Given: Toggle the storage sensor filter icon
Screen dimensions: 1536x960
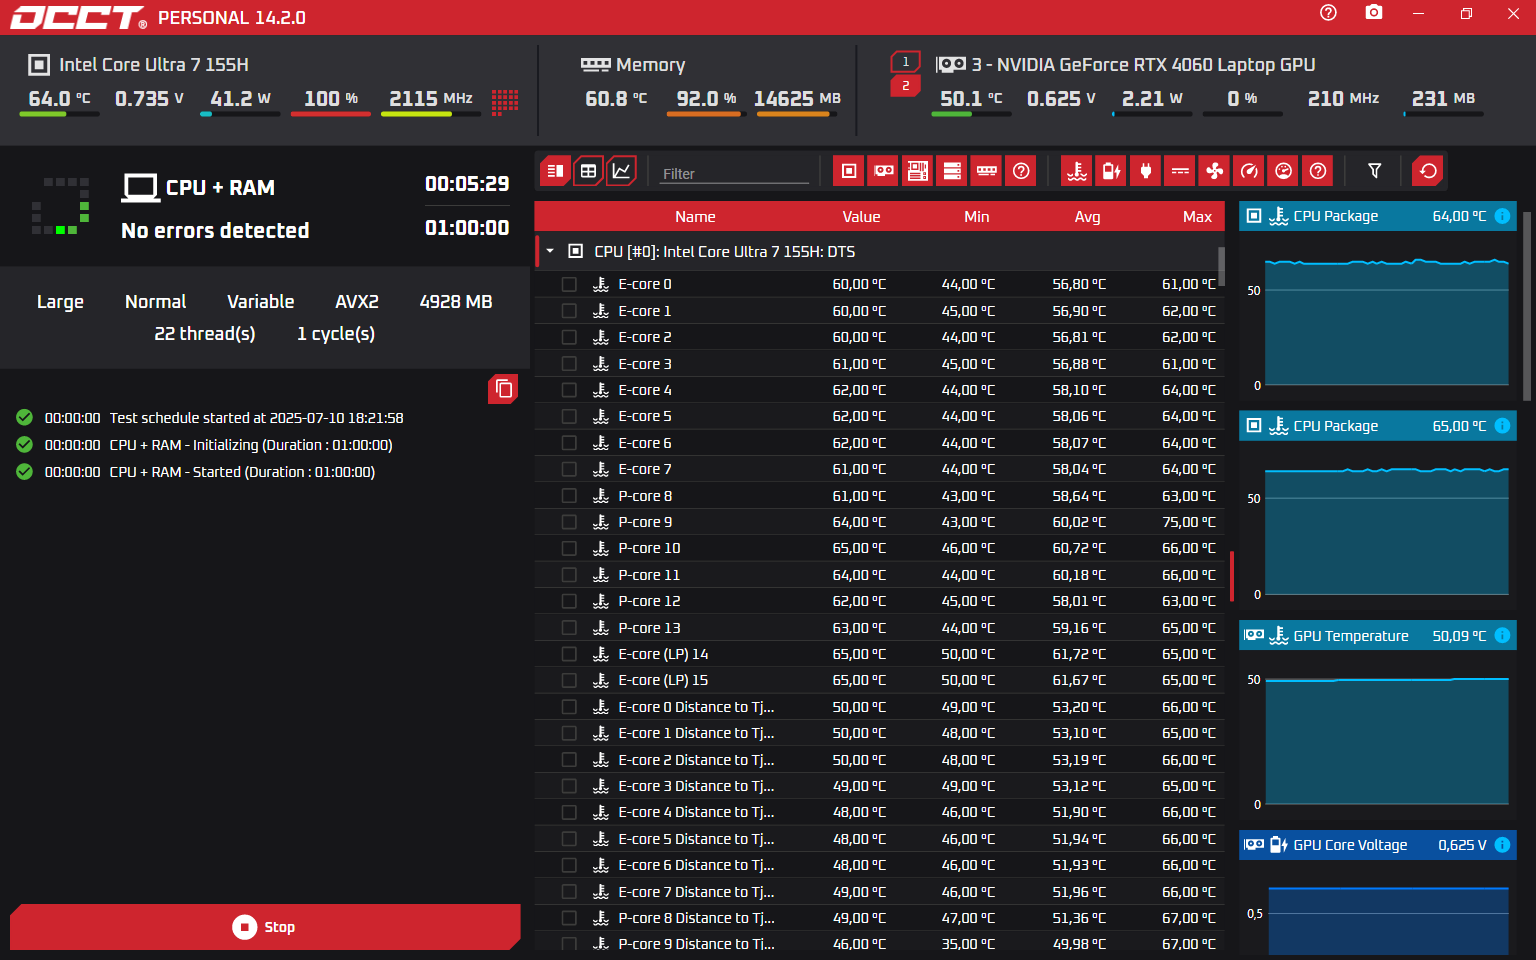Looking at the screenshot, I should 952,171.
